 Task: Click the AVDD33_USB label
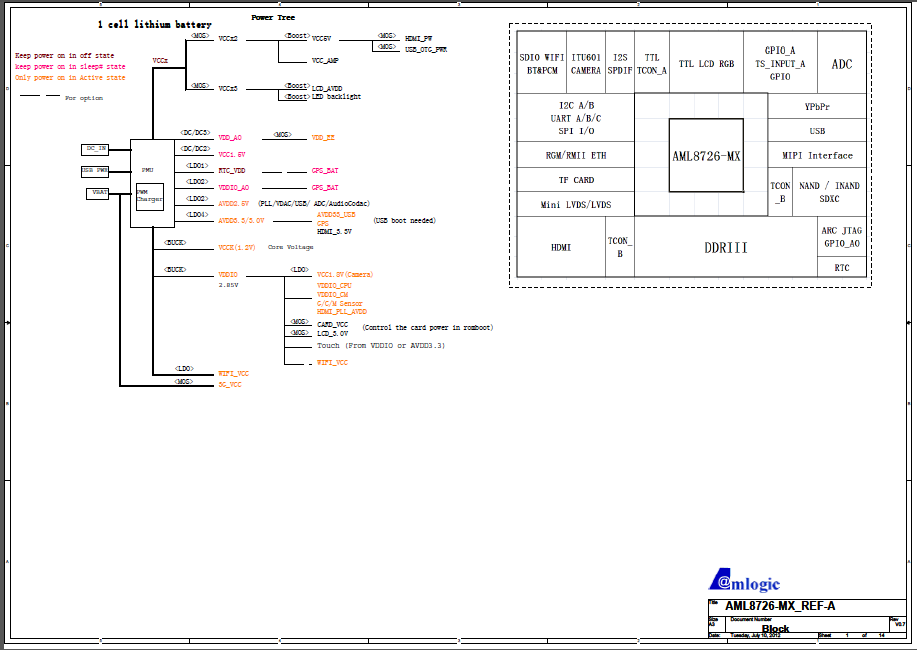coord(336,215)
